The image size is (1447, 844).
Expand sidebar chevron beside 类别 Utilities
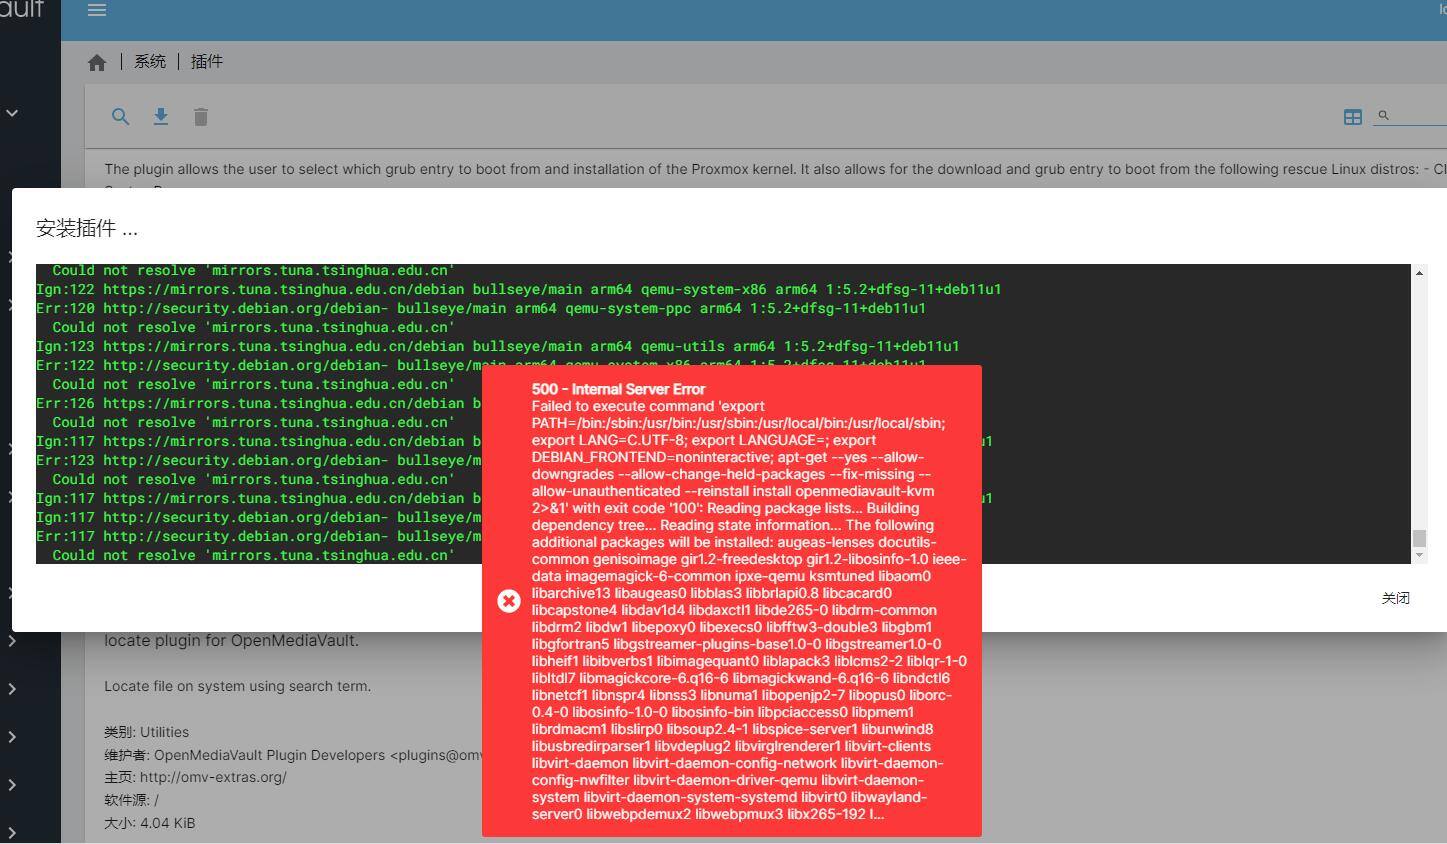tap(12, 737)
